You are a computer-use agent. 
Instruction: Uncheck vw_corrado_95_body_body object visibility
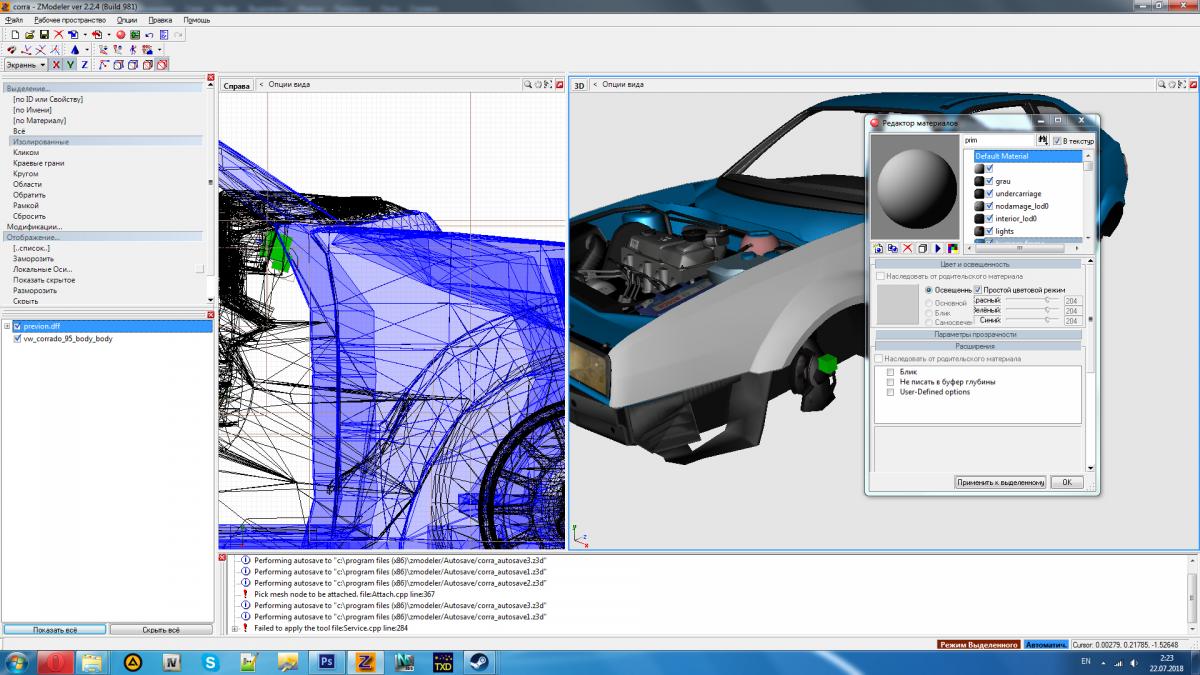click(17, 339)
